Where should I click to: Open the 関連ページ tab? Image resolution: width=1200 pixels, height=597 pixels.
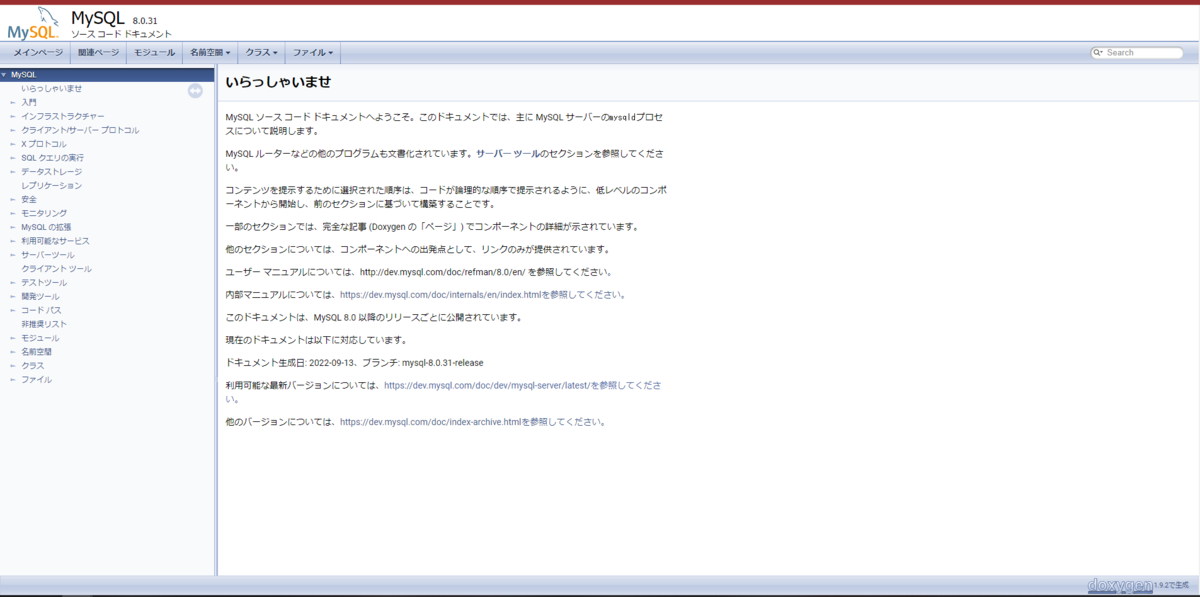point(98,52)
